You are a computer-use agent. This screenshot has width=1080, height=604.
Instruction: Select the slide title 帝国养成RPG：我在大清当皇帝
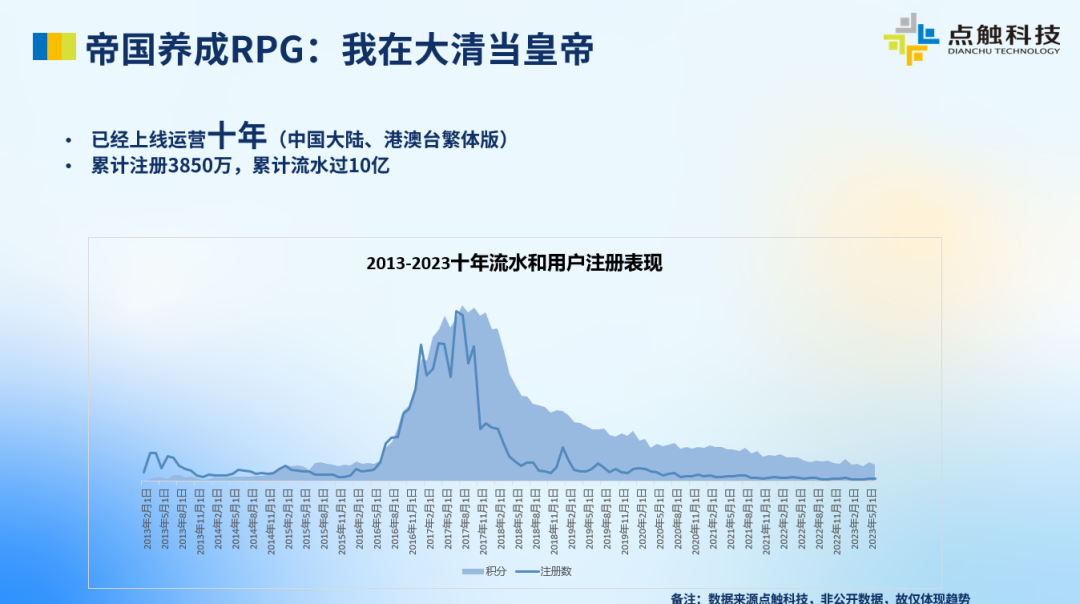point(339,50)
